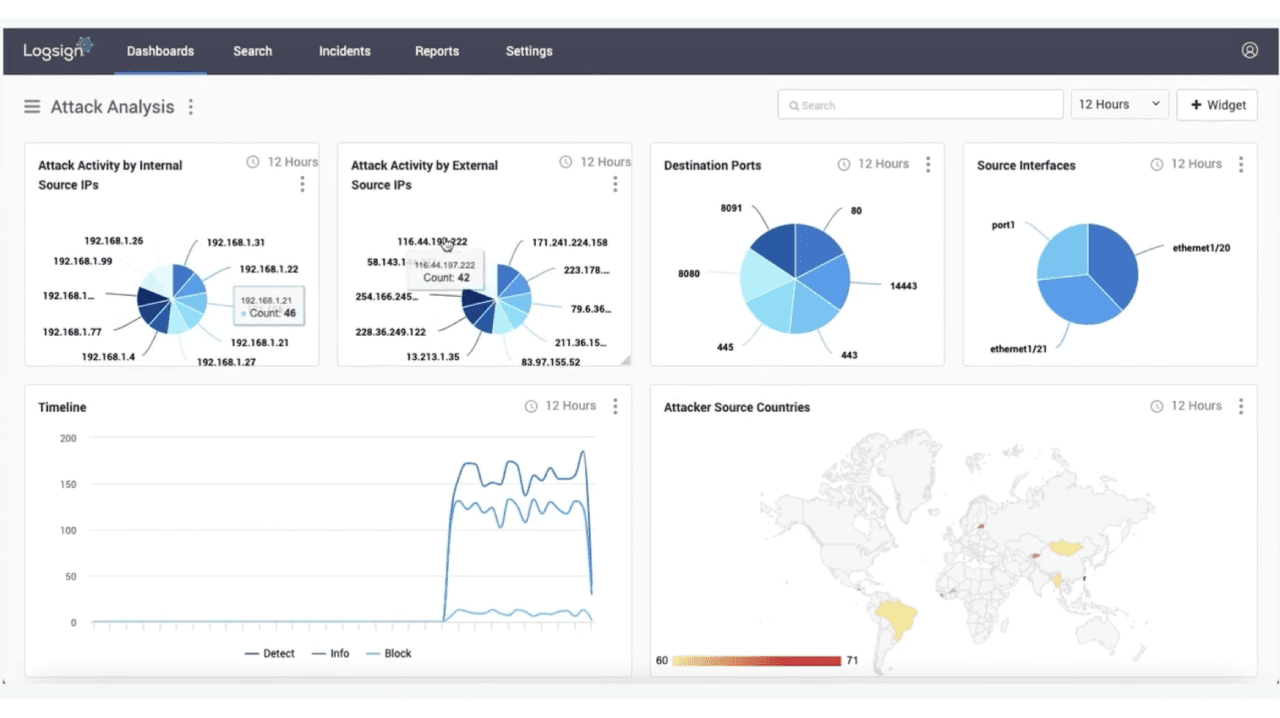
Task: Select the 14443 port label
Action: tap(903, 286)
